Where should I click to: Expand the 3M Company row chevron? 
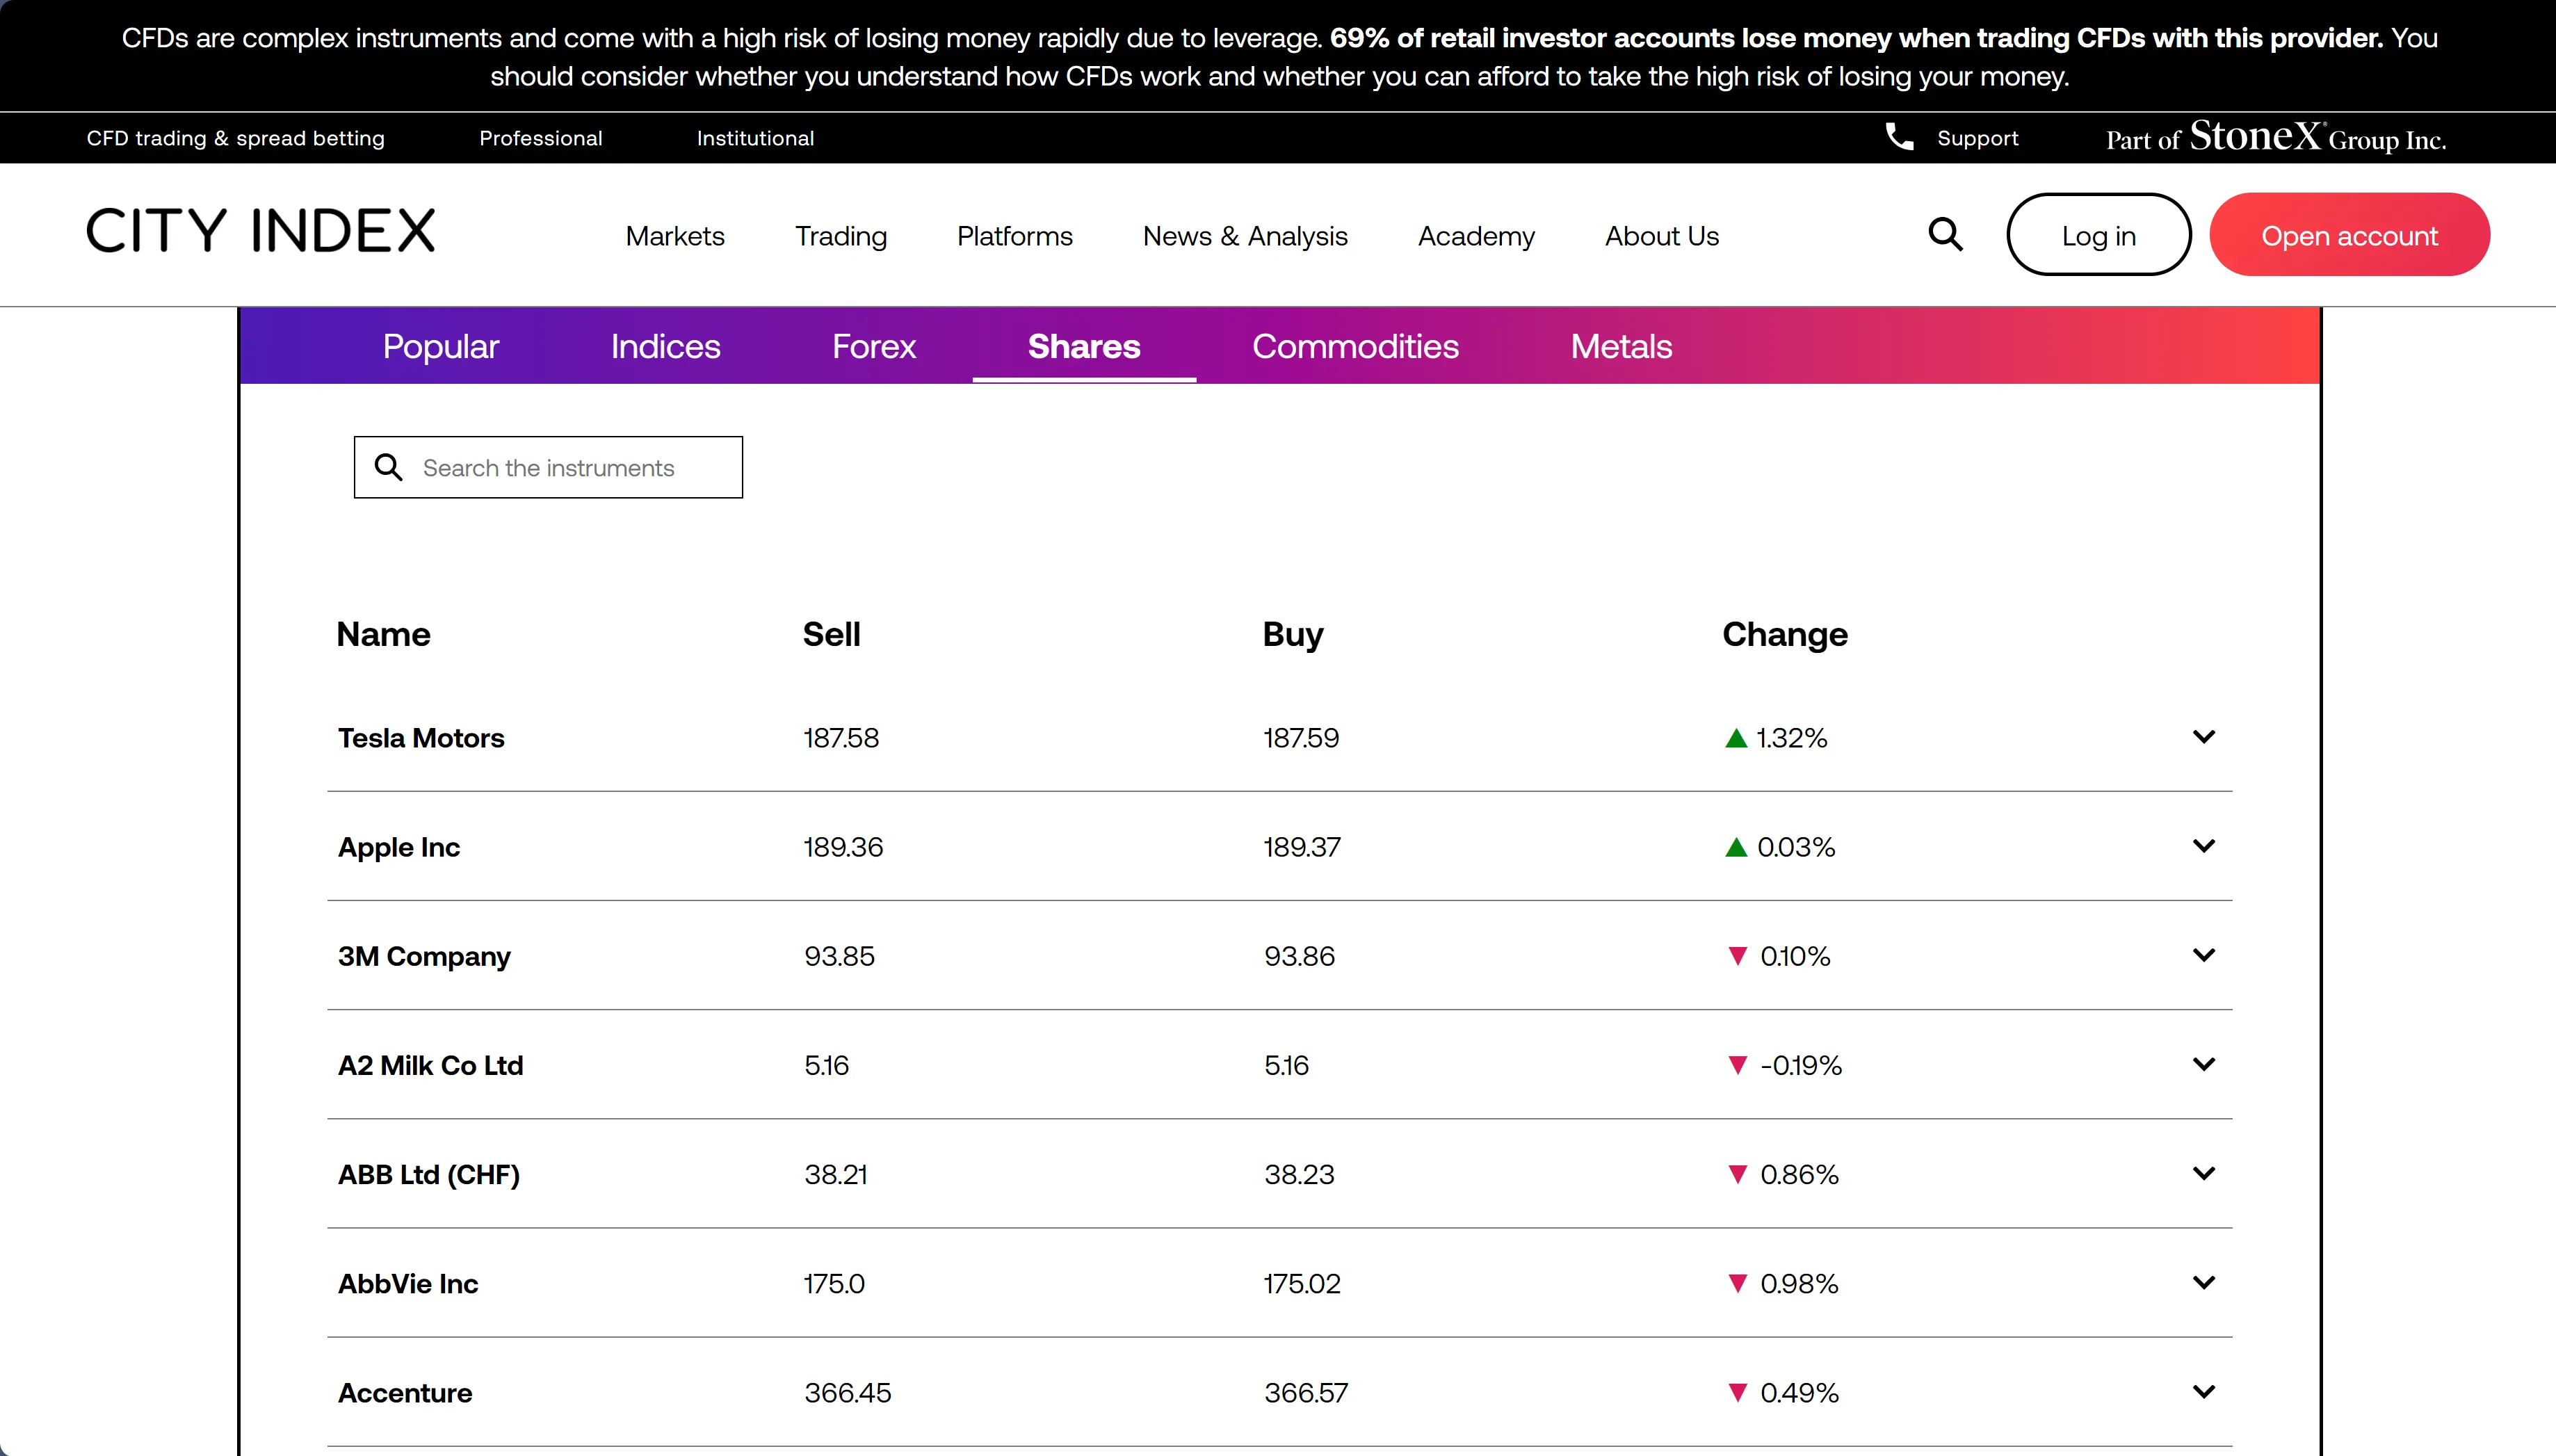[x=2203, y=955]
